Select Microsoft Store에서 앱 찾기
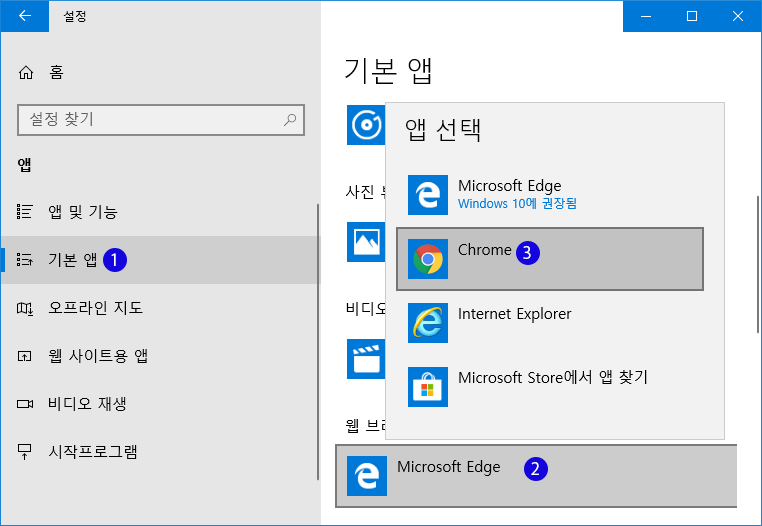762x526 pixels. [x=550, y=387]
